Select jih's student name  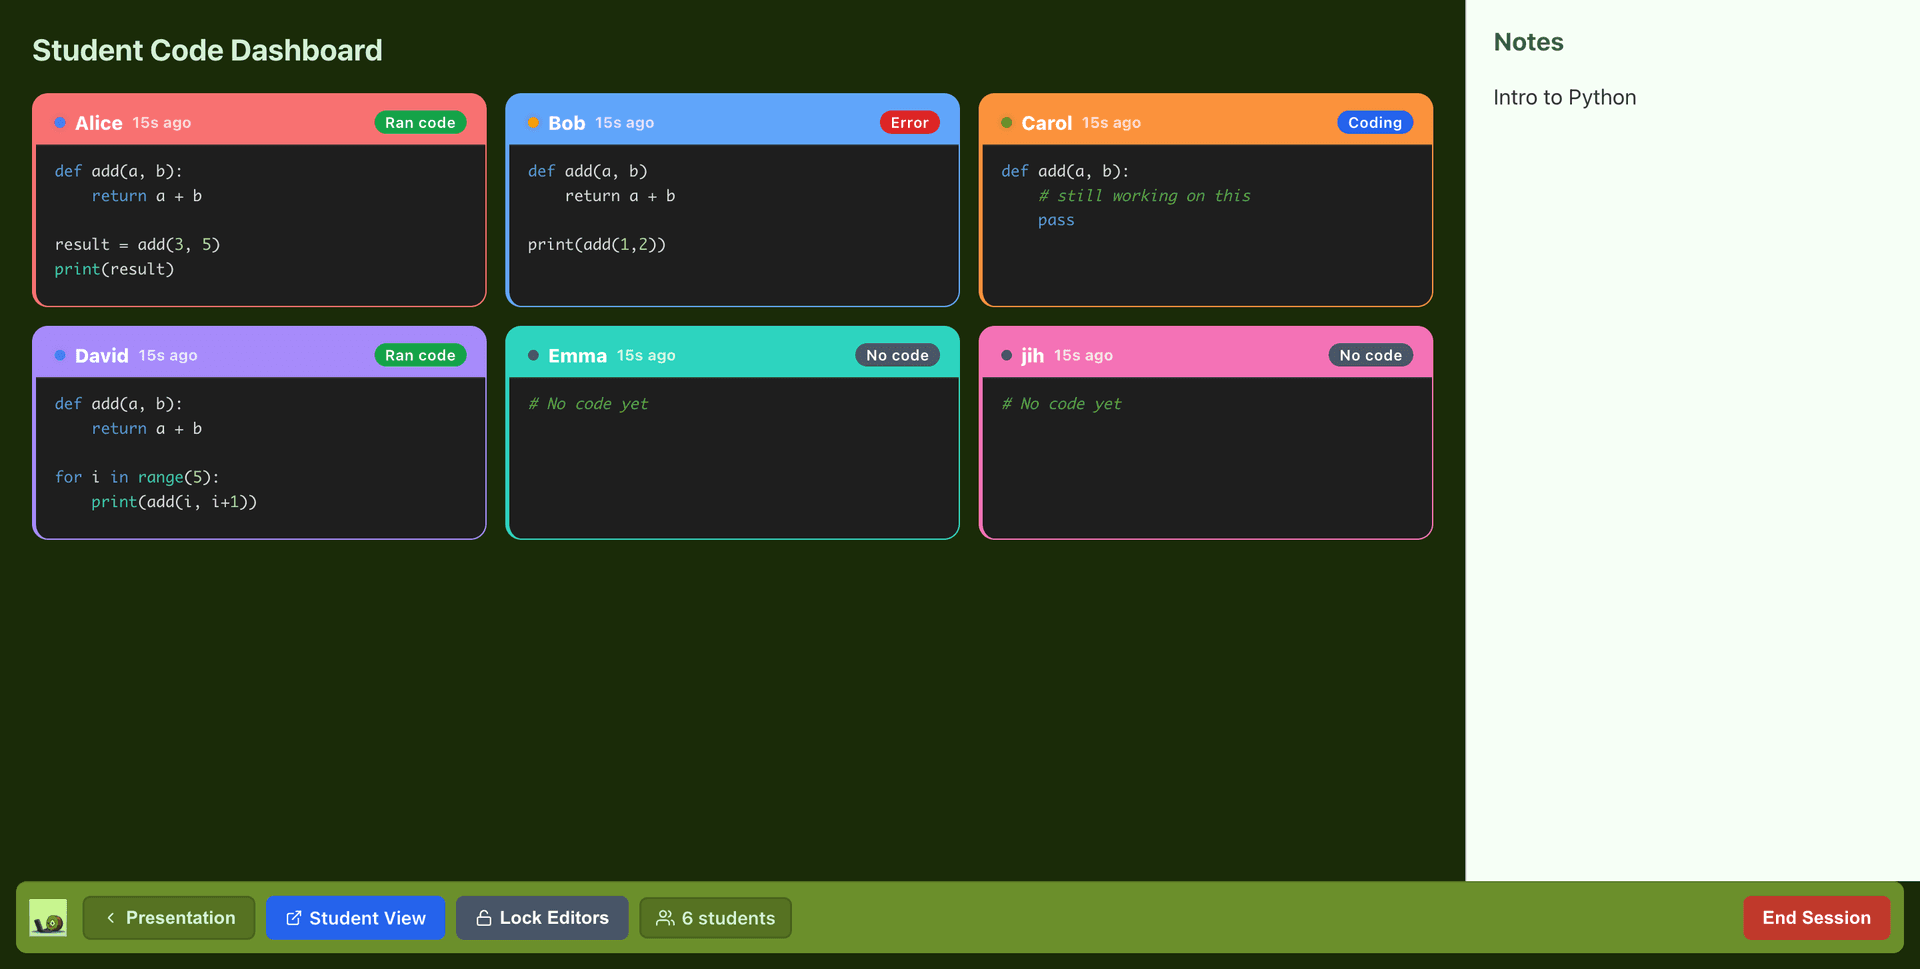[x=1032, y=355]
